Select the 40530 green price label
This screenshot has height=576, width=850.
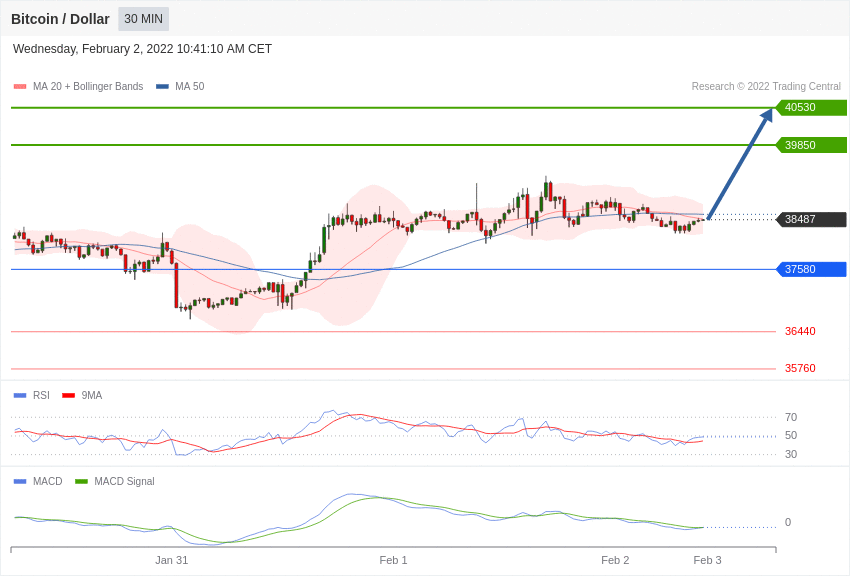click(x=811, y=107)
